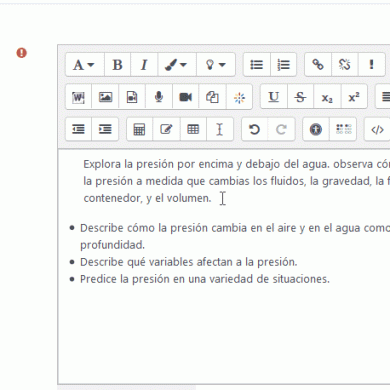Click the bullet starting 'Describe cómo la presión cambia'
390x390 pixels.
tap(235, 228)
